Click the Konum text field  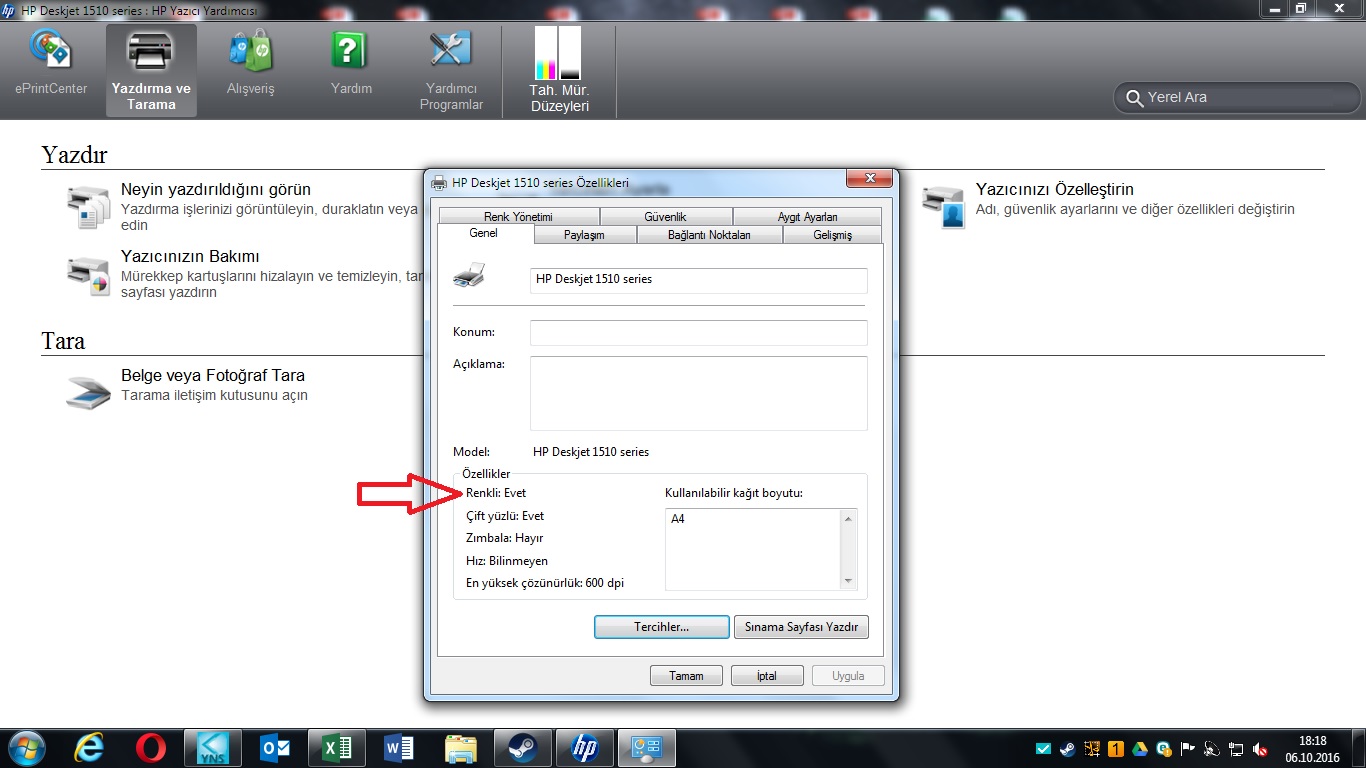pos(698,333)
